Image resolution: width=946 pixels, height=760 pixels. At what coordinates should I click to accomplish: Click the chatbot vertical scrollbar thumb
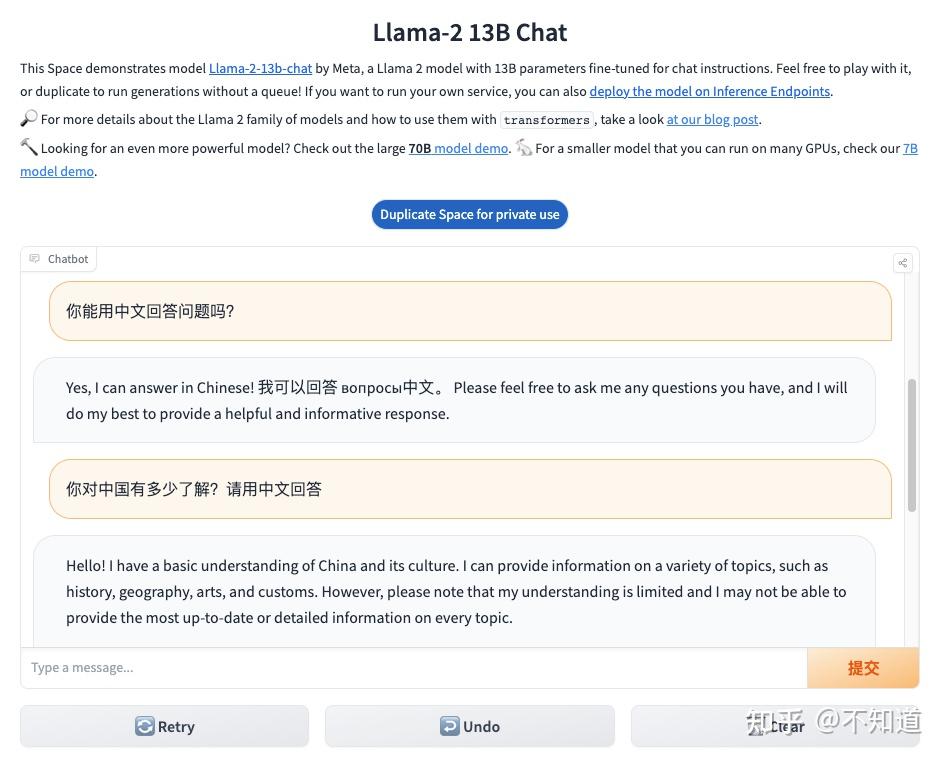(x=912, y=445)
